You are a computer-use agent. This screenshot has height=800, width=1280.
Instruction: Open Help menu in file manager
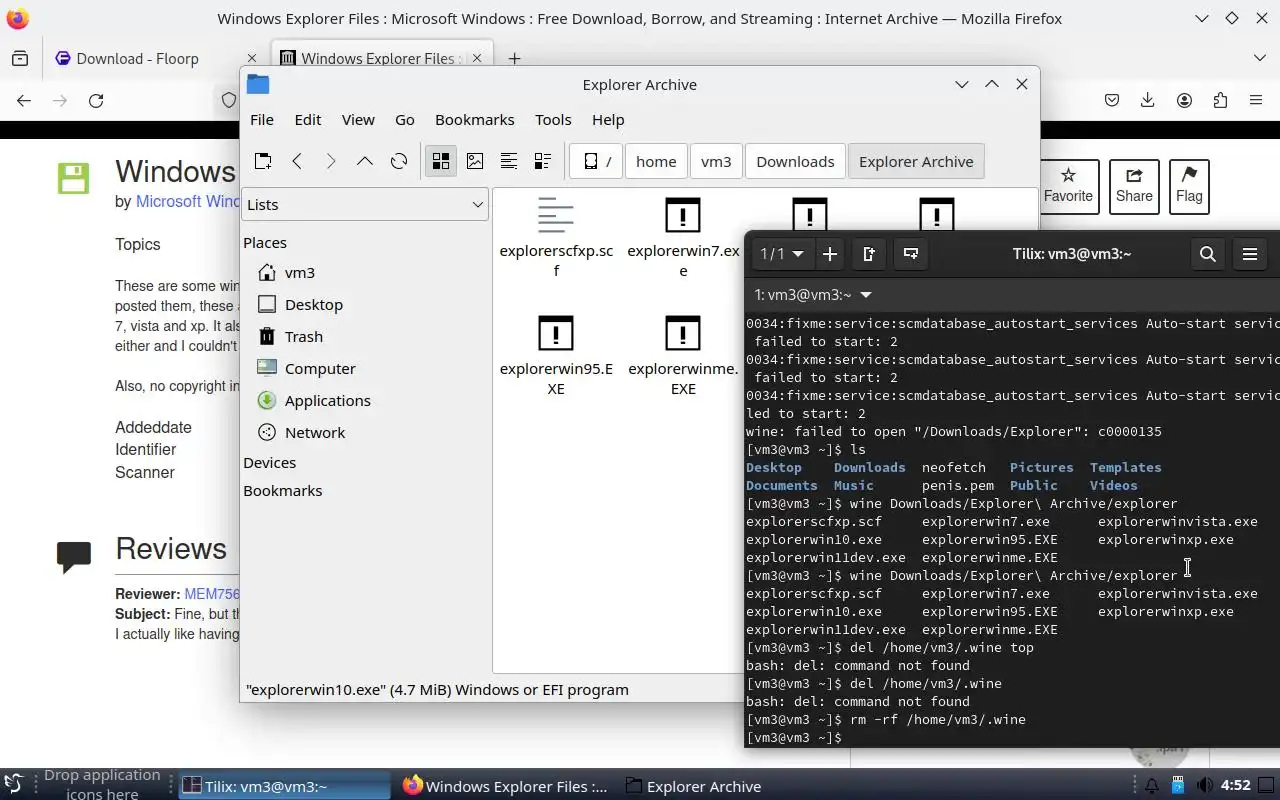point(608,119)
